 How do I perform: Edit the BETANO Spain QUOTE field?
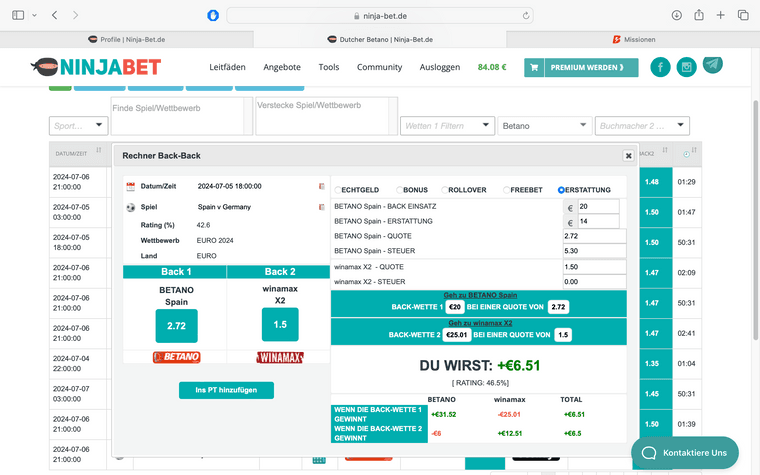[x=594, y=236]
